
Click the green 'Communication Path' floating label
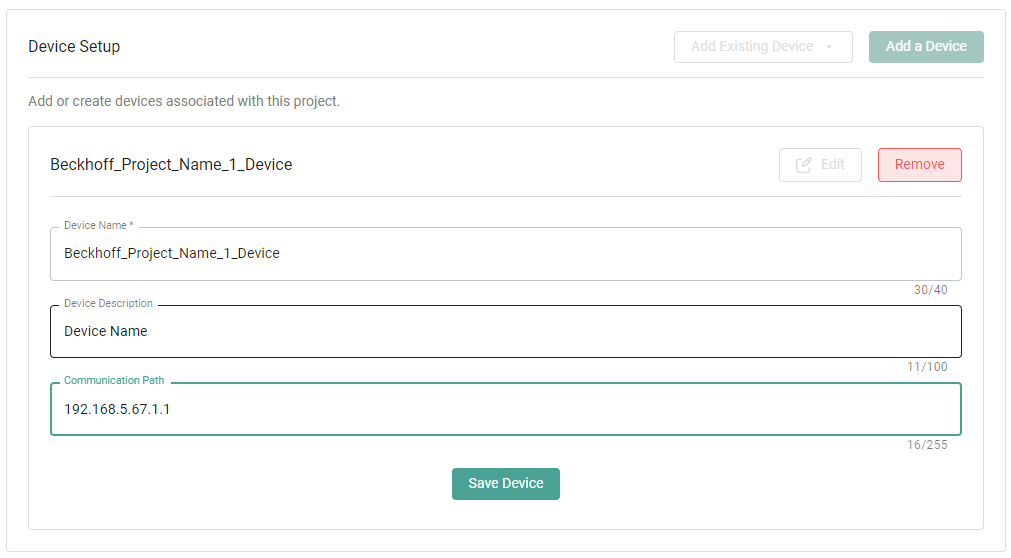point(114,381)
